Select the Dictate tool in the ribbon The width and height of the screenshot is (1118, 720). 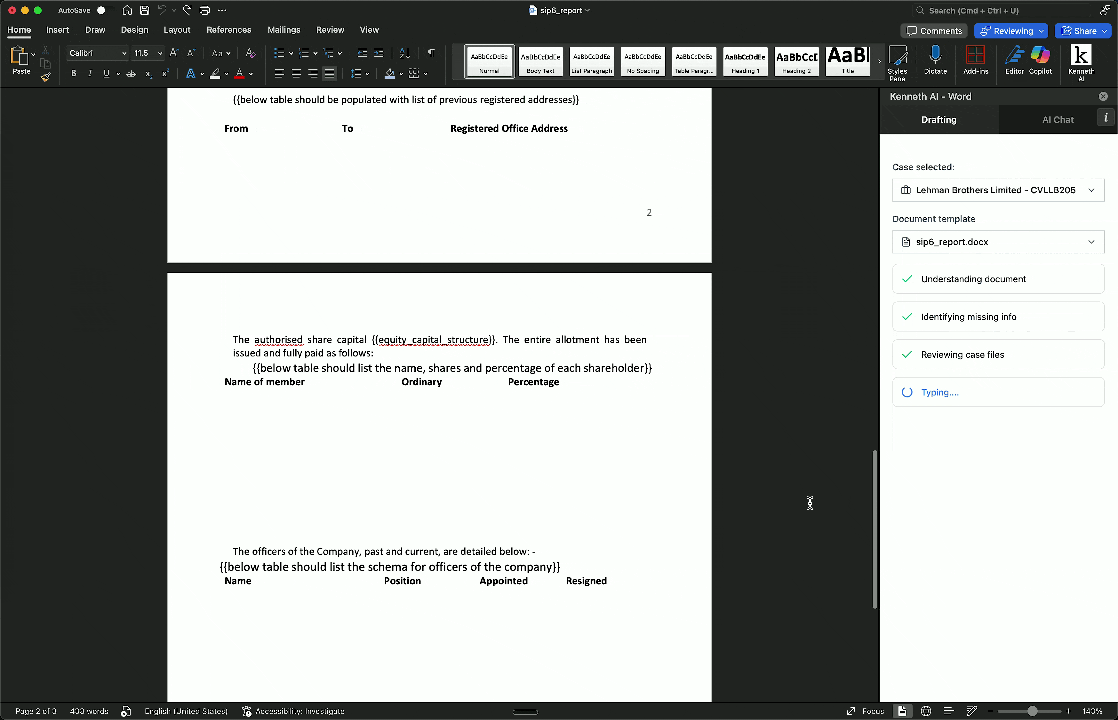pyautogui.click(x=934, y=61)
